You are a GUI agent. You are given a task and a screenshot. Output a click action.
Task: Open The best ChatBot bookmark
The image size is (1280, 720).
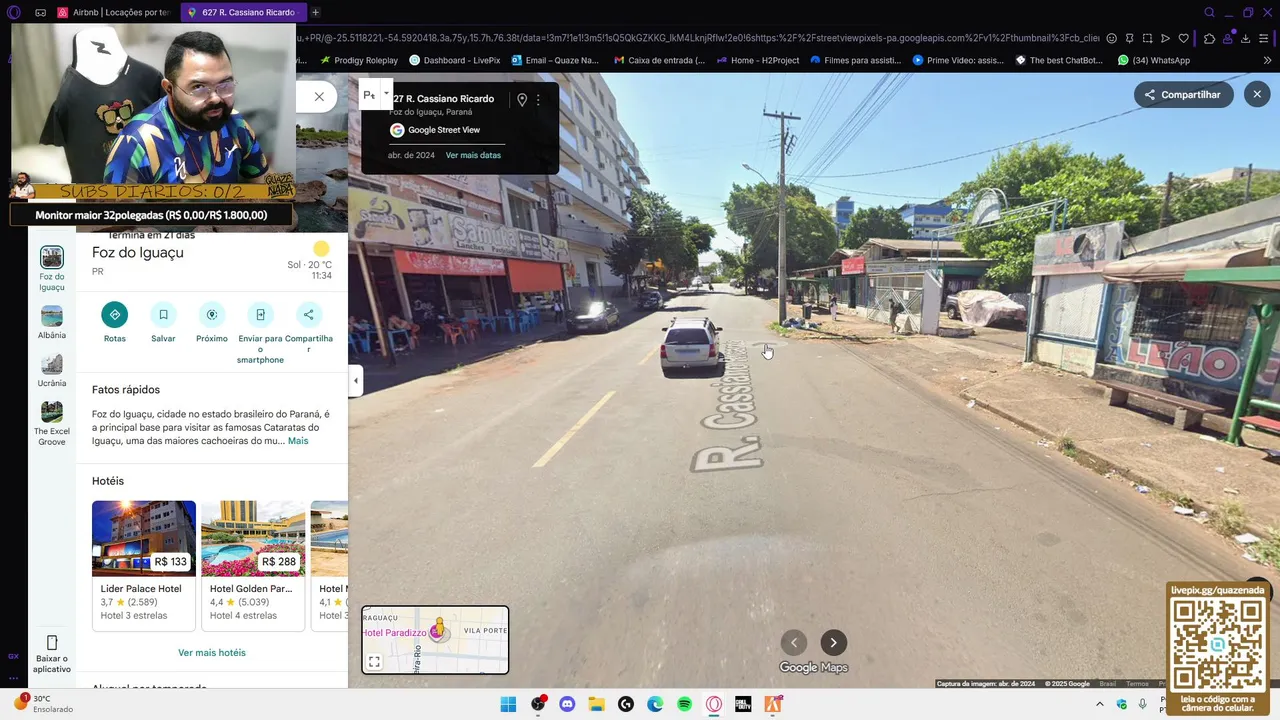pos(1058,60)
